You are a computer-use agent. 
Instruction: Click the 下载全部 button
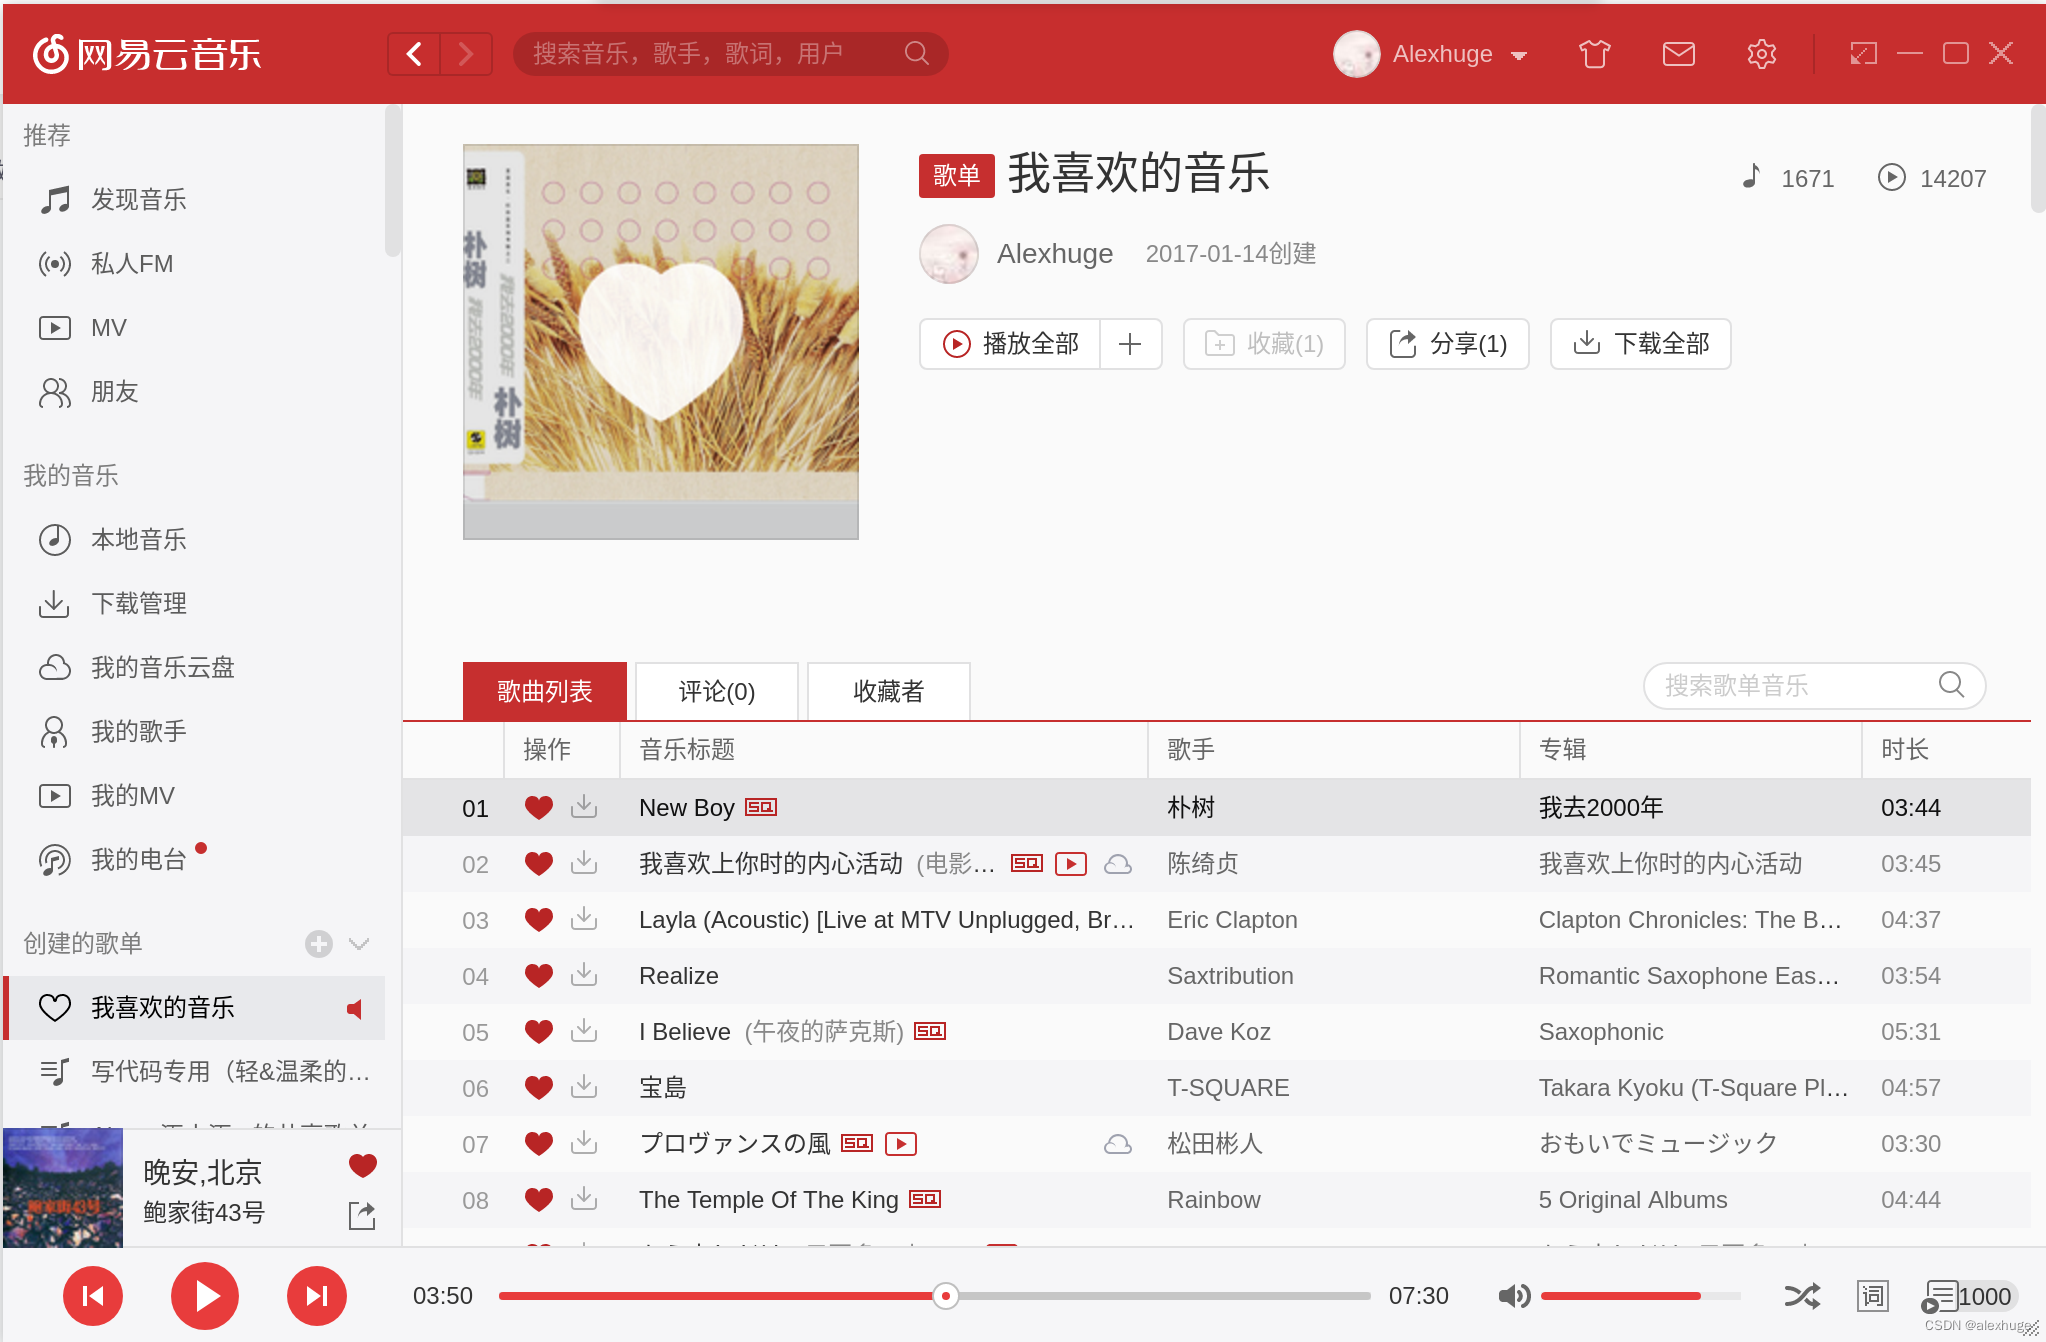click(1640, 344)
